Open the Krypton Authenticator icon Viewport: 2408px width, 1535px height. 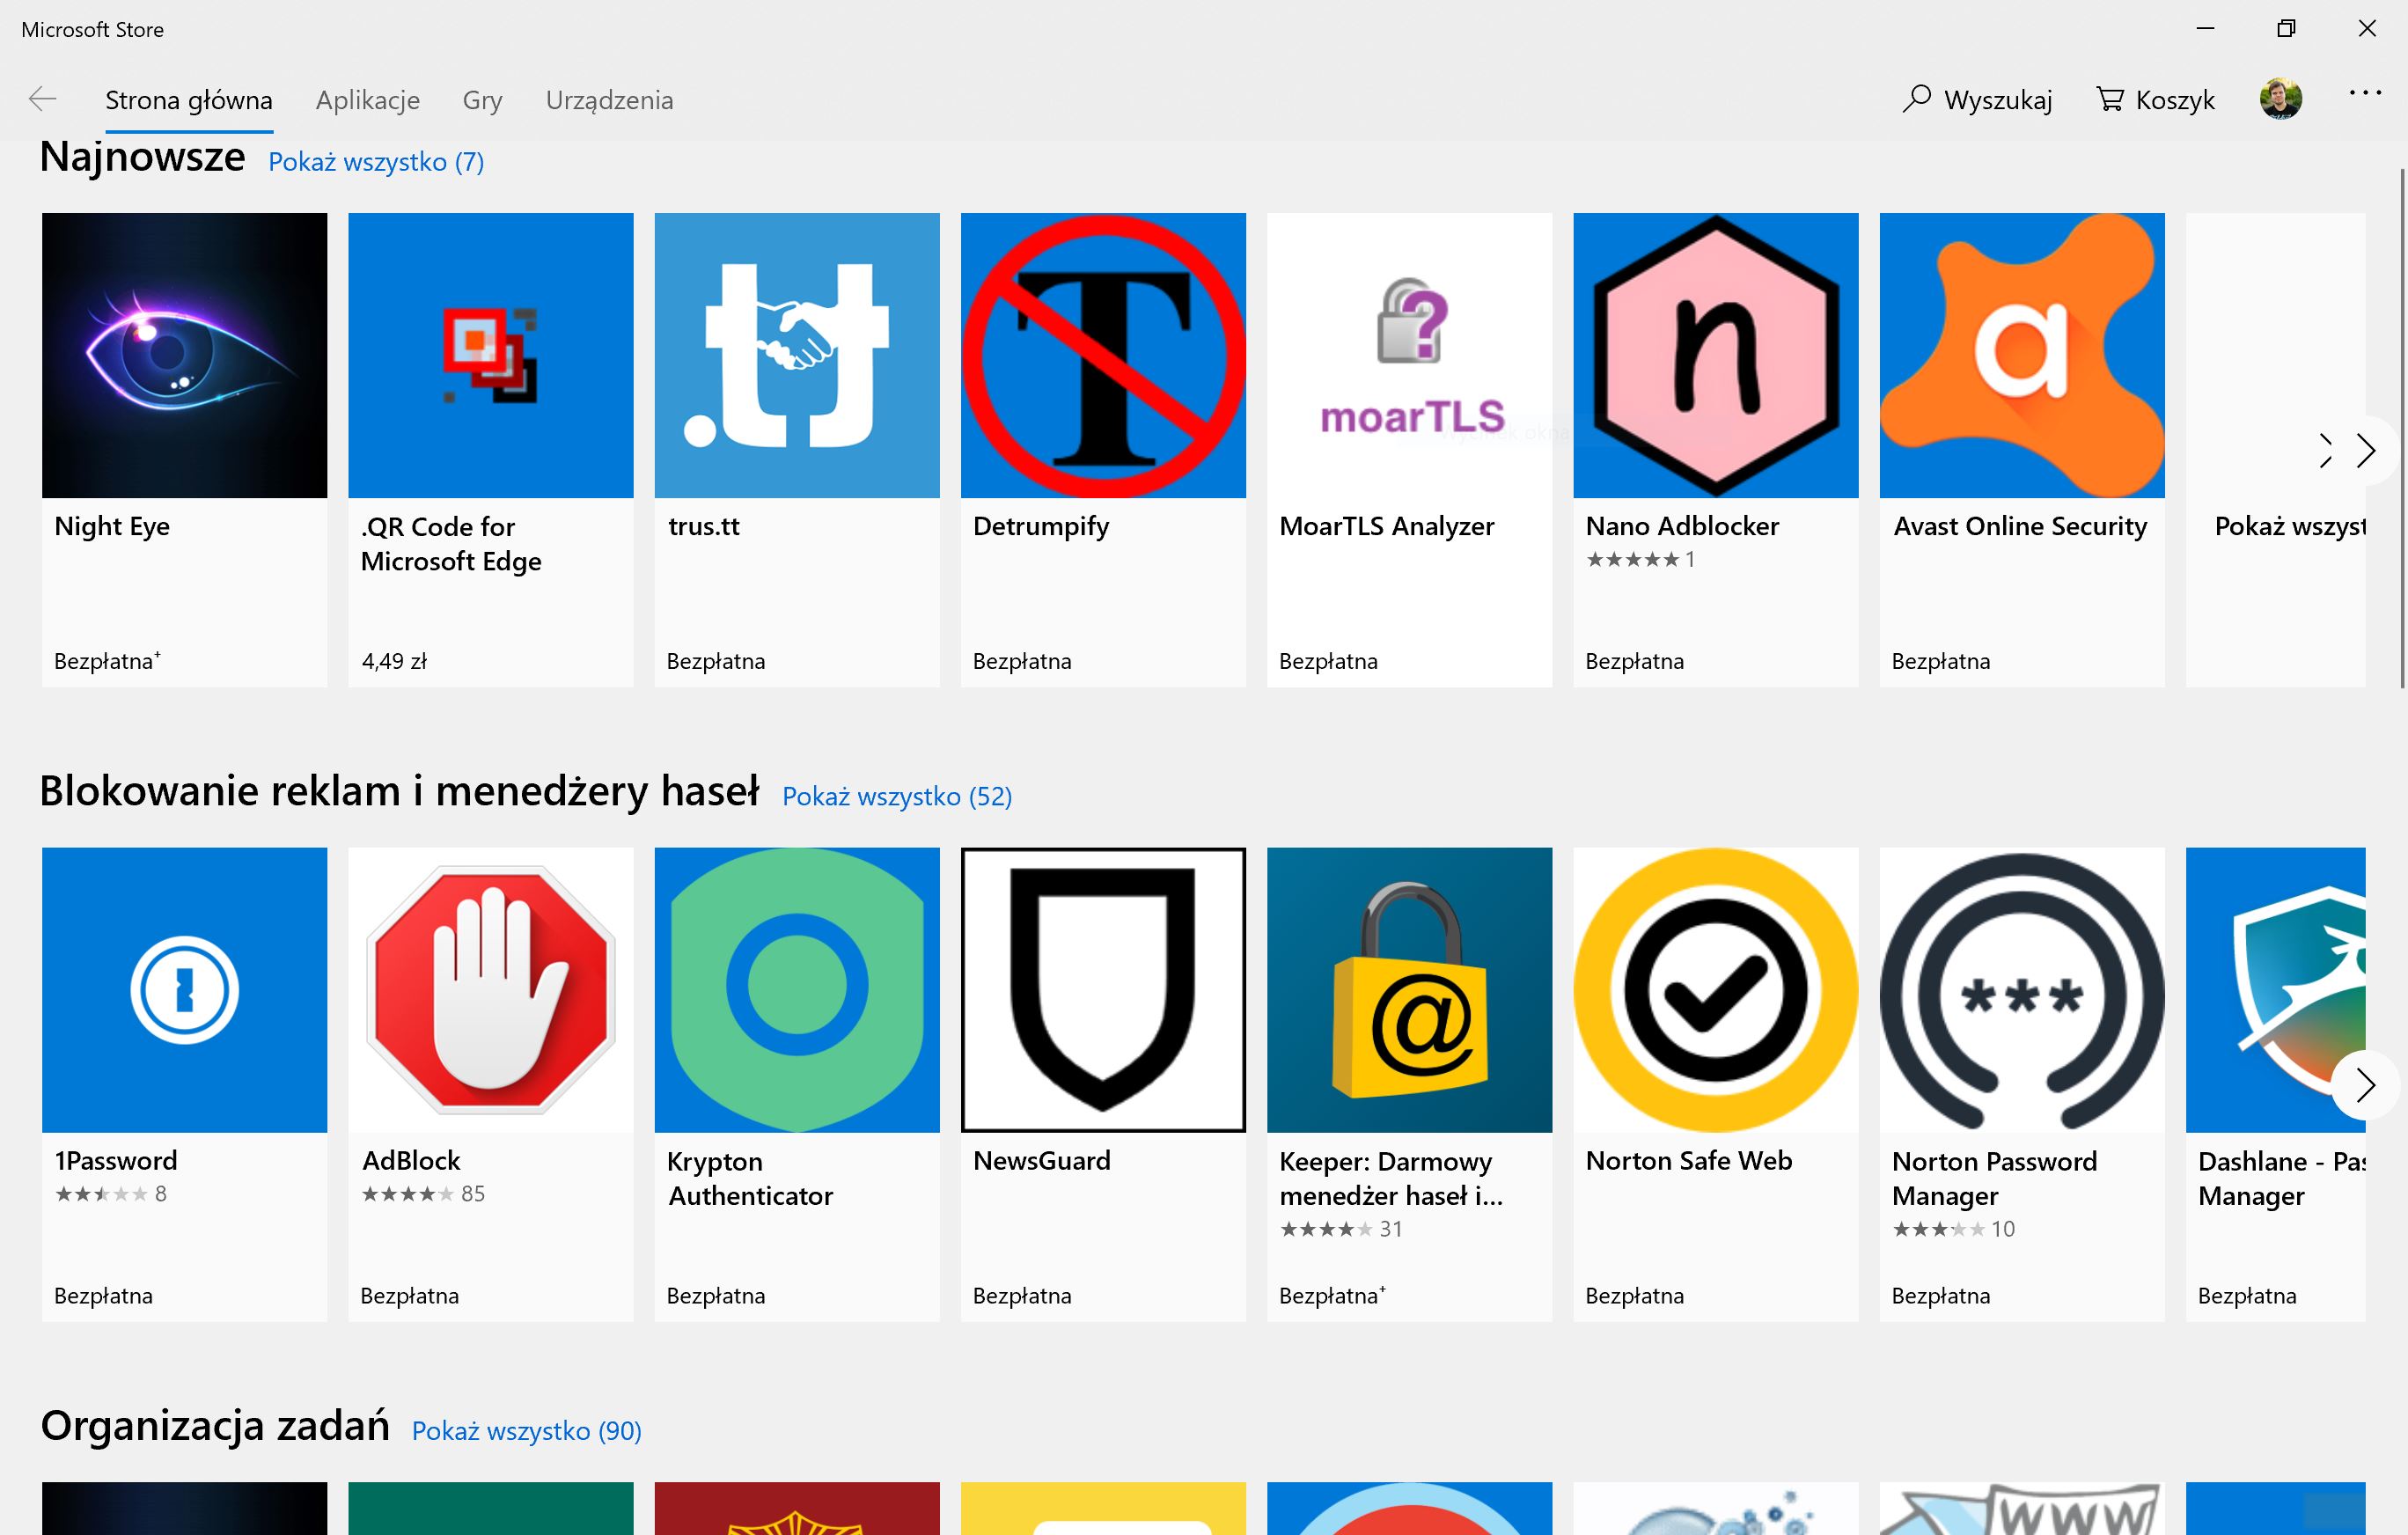(797, 990)
